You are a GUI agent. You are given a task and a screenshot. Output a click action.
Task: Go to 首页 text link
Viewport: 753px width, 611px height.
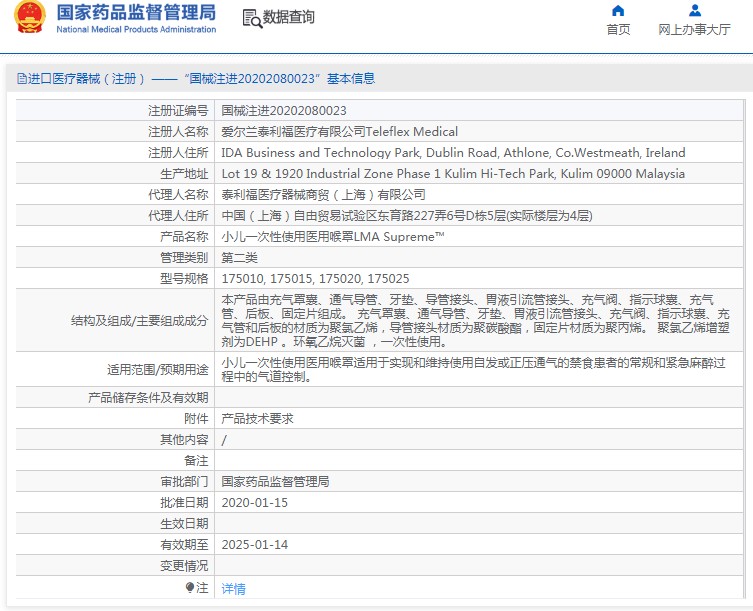coord(618,30)
